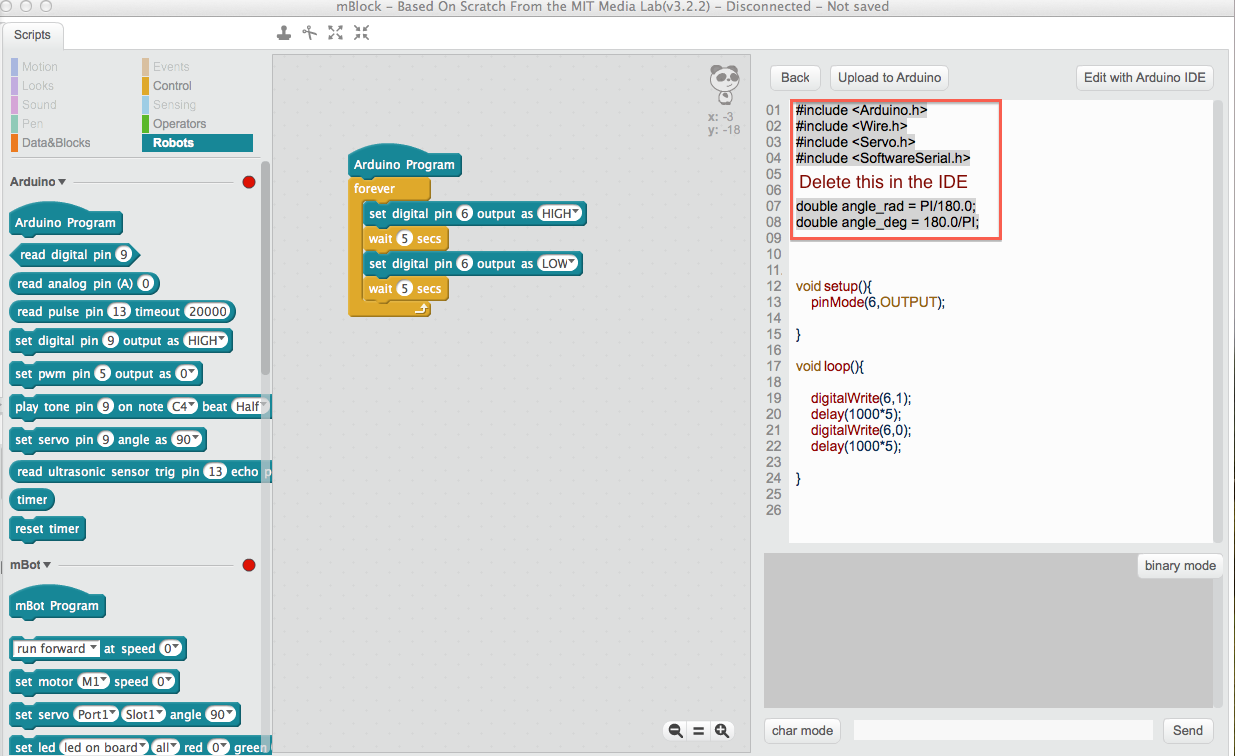Click Edit with Arduino IDE
1235x756 pixels.
1144,77
